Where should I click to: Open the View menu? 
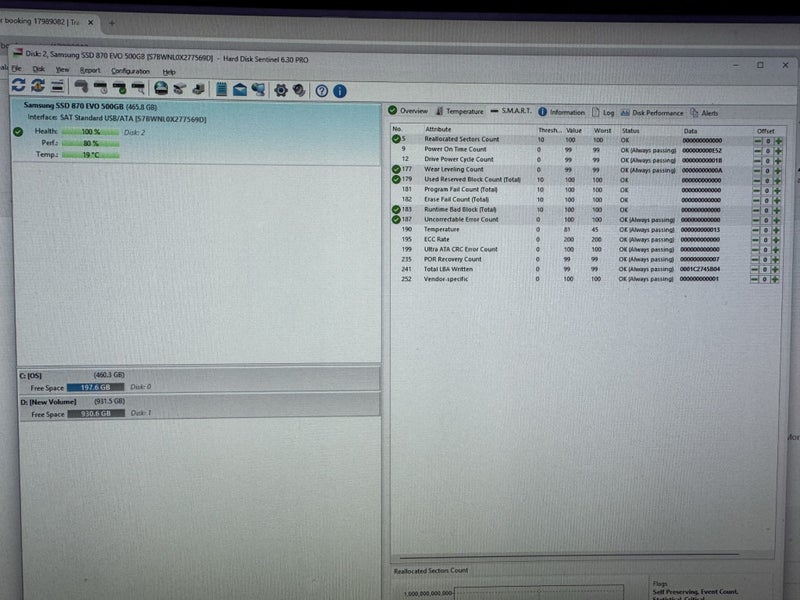pyautogui.click(x=62, y=69)
